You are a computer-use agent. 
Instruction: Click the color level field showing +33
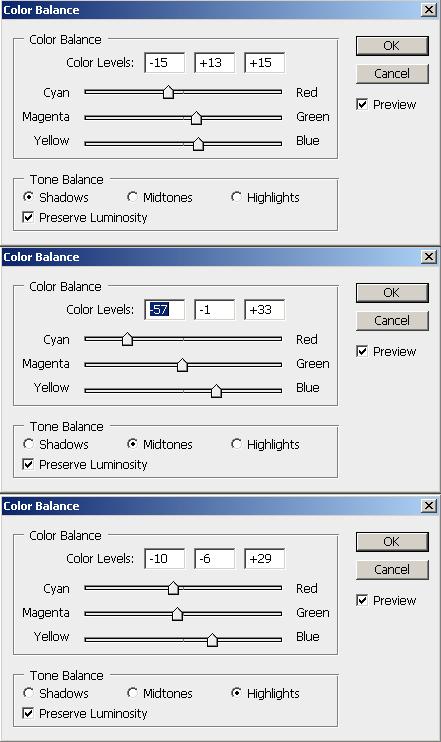click(265, 310)
